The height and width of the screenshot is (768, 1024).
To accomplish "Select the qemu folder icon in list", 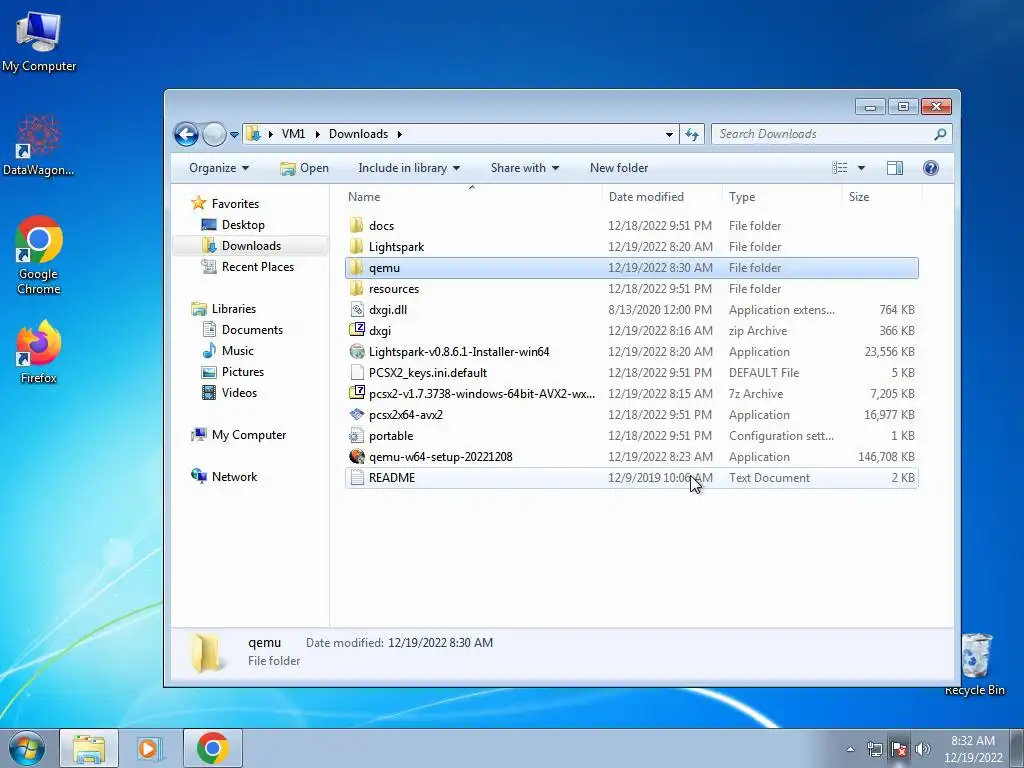I will tap(357, 267).
